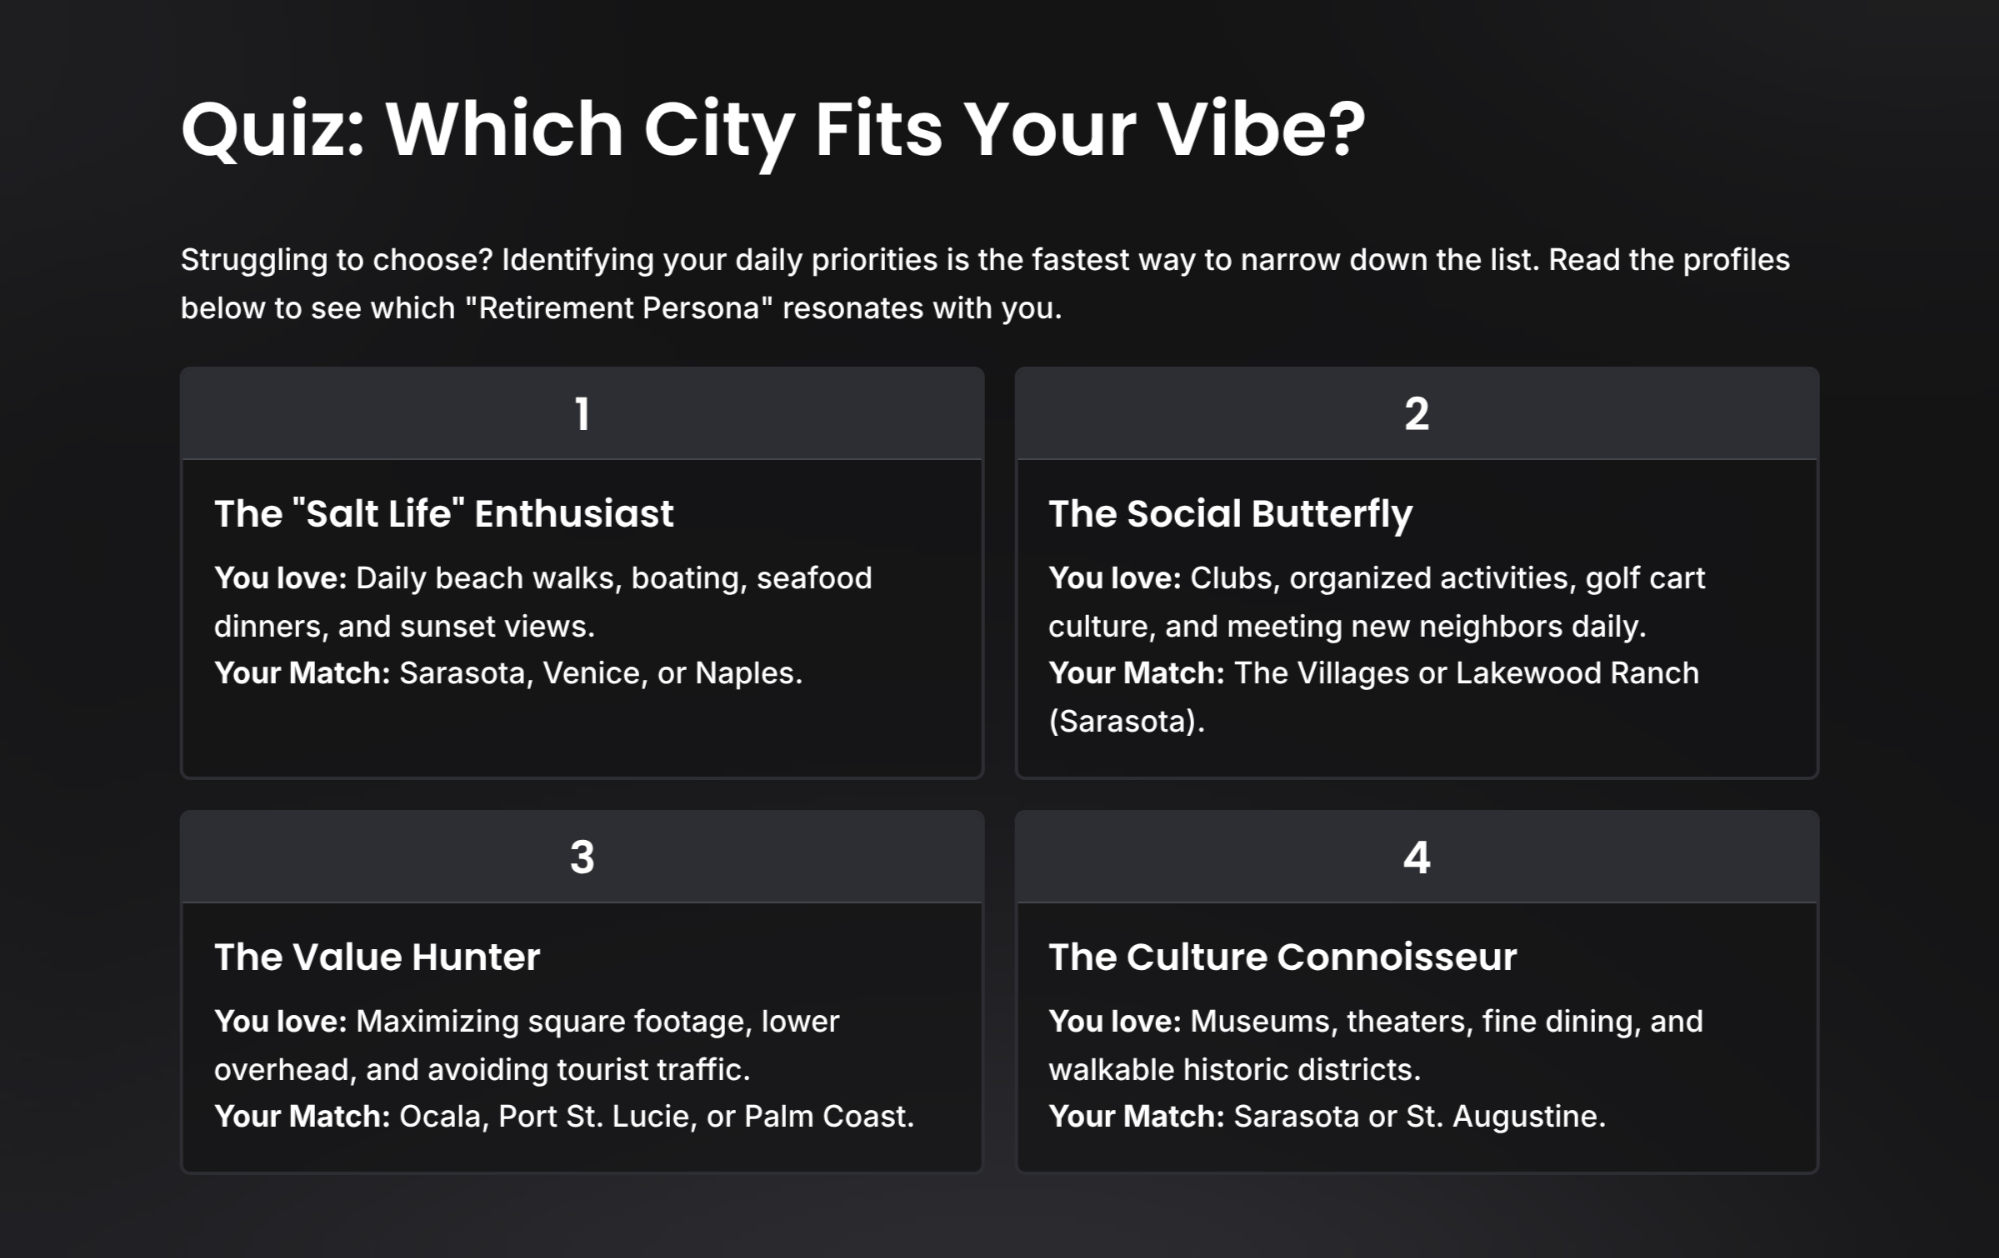
Task: Select the card header numbered 2
Action: [1416, 414]
